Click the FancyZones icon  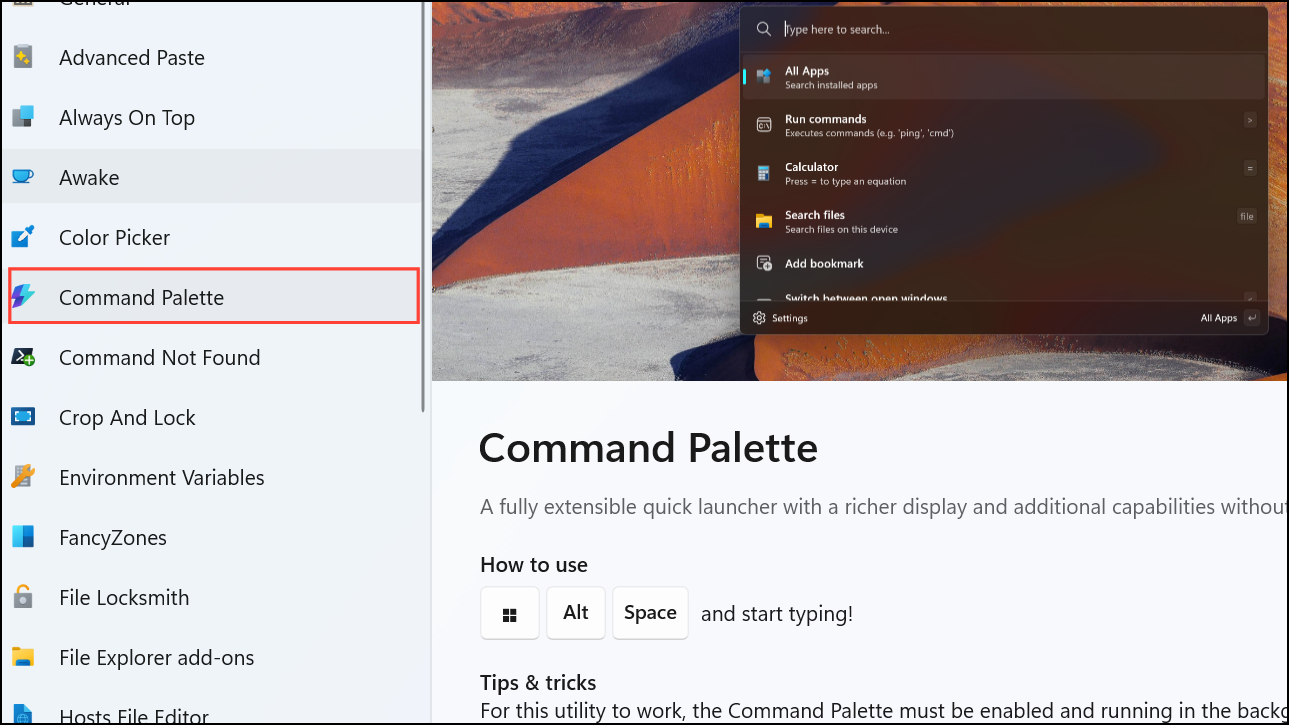[x=25, y=537]
